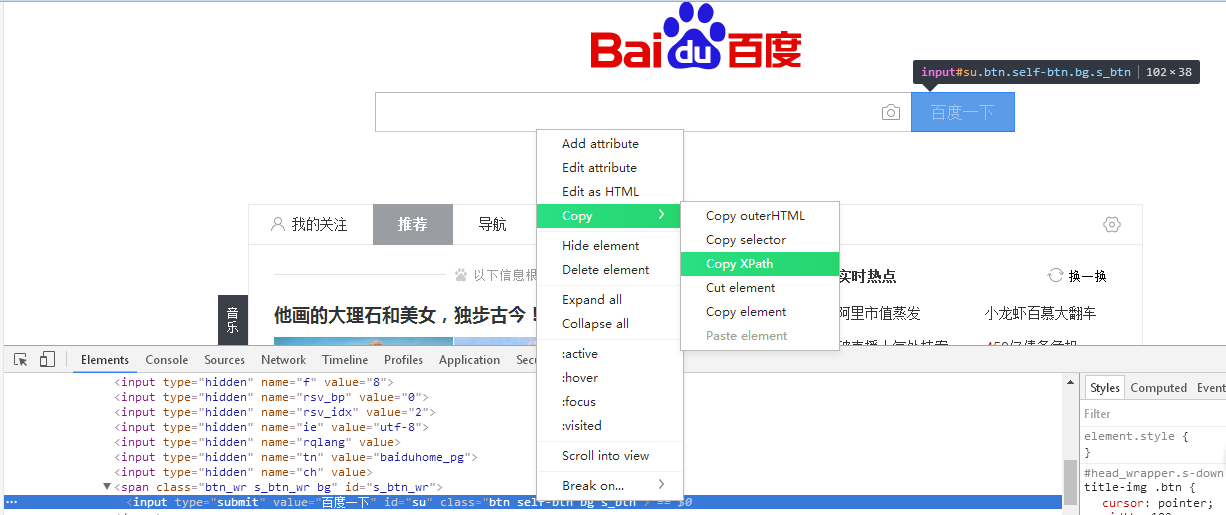Click the camera image-search icon
Viewport: 1226px width, 515px height.
pos(891,113)
